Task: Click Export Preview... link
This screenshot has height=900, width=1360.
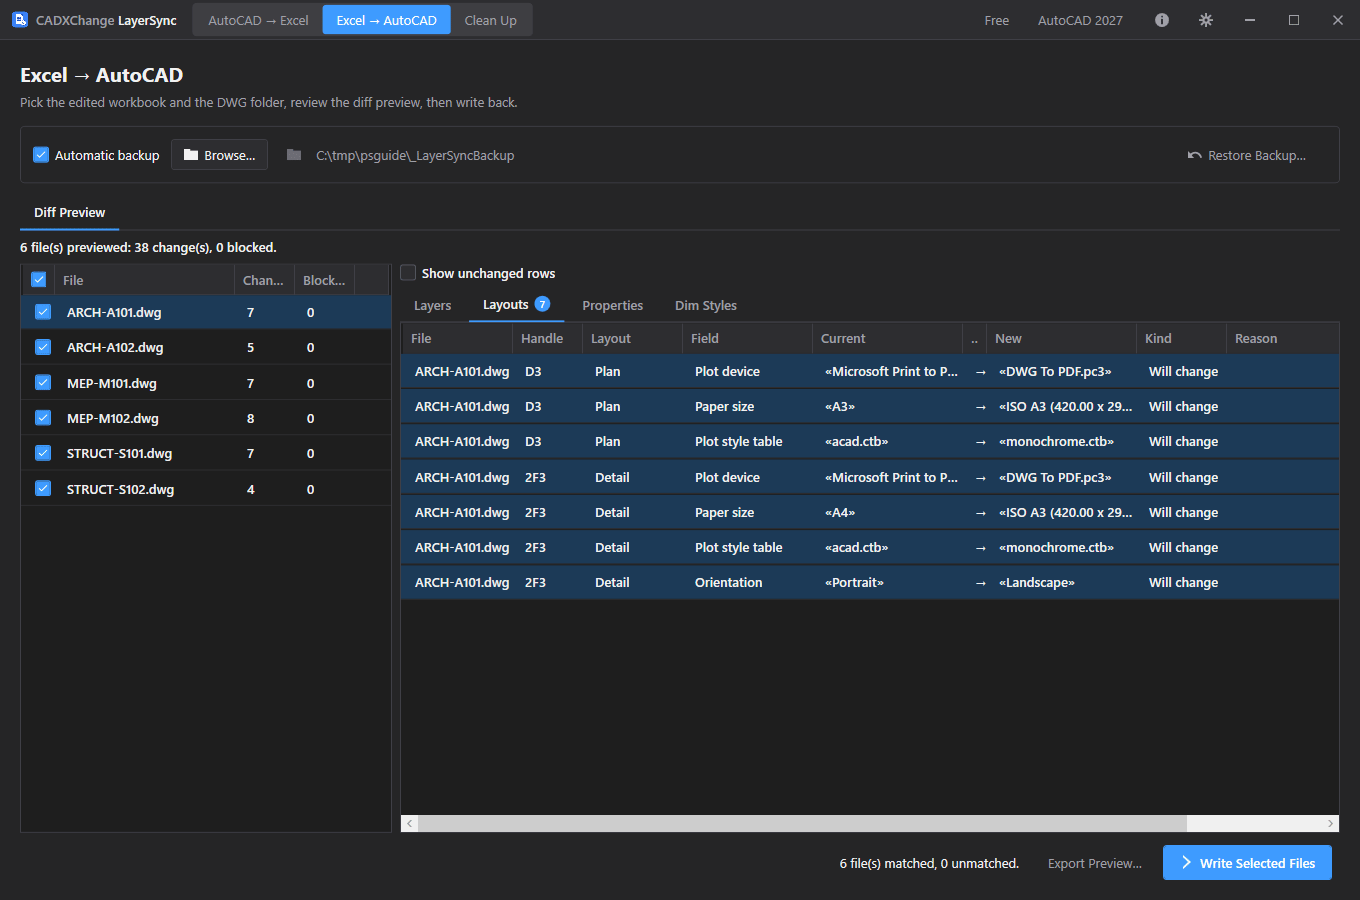Action: coord(1095,863)
